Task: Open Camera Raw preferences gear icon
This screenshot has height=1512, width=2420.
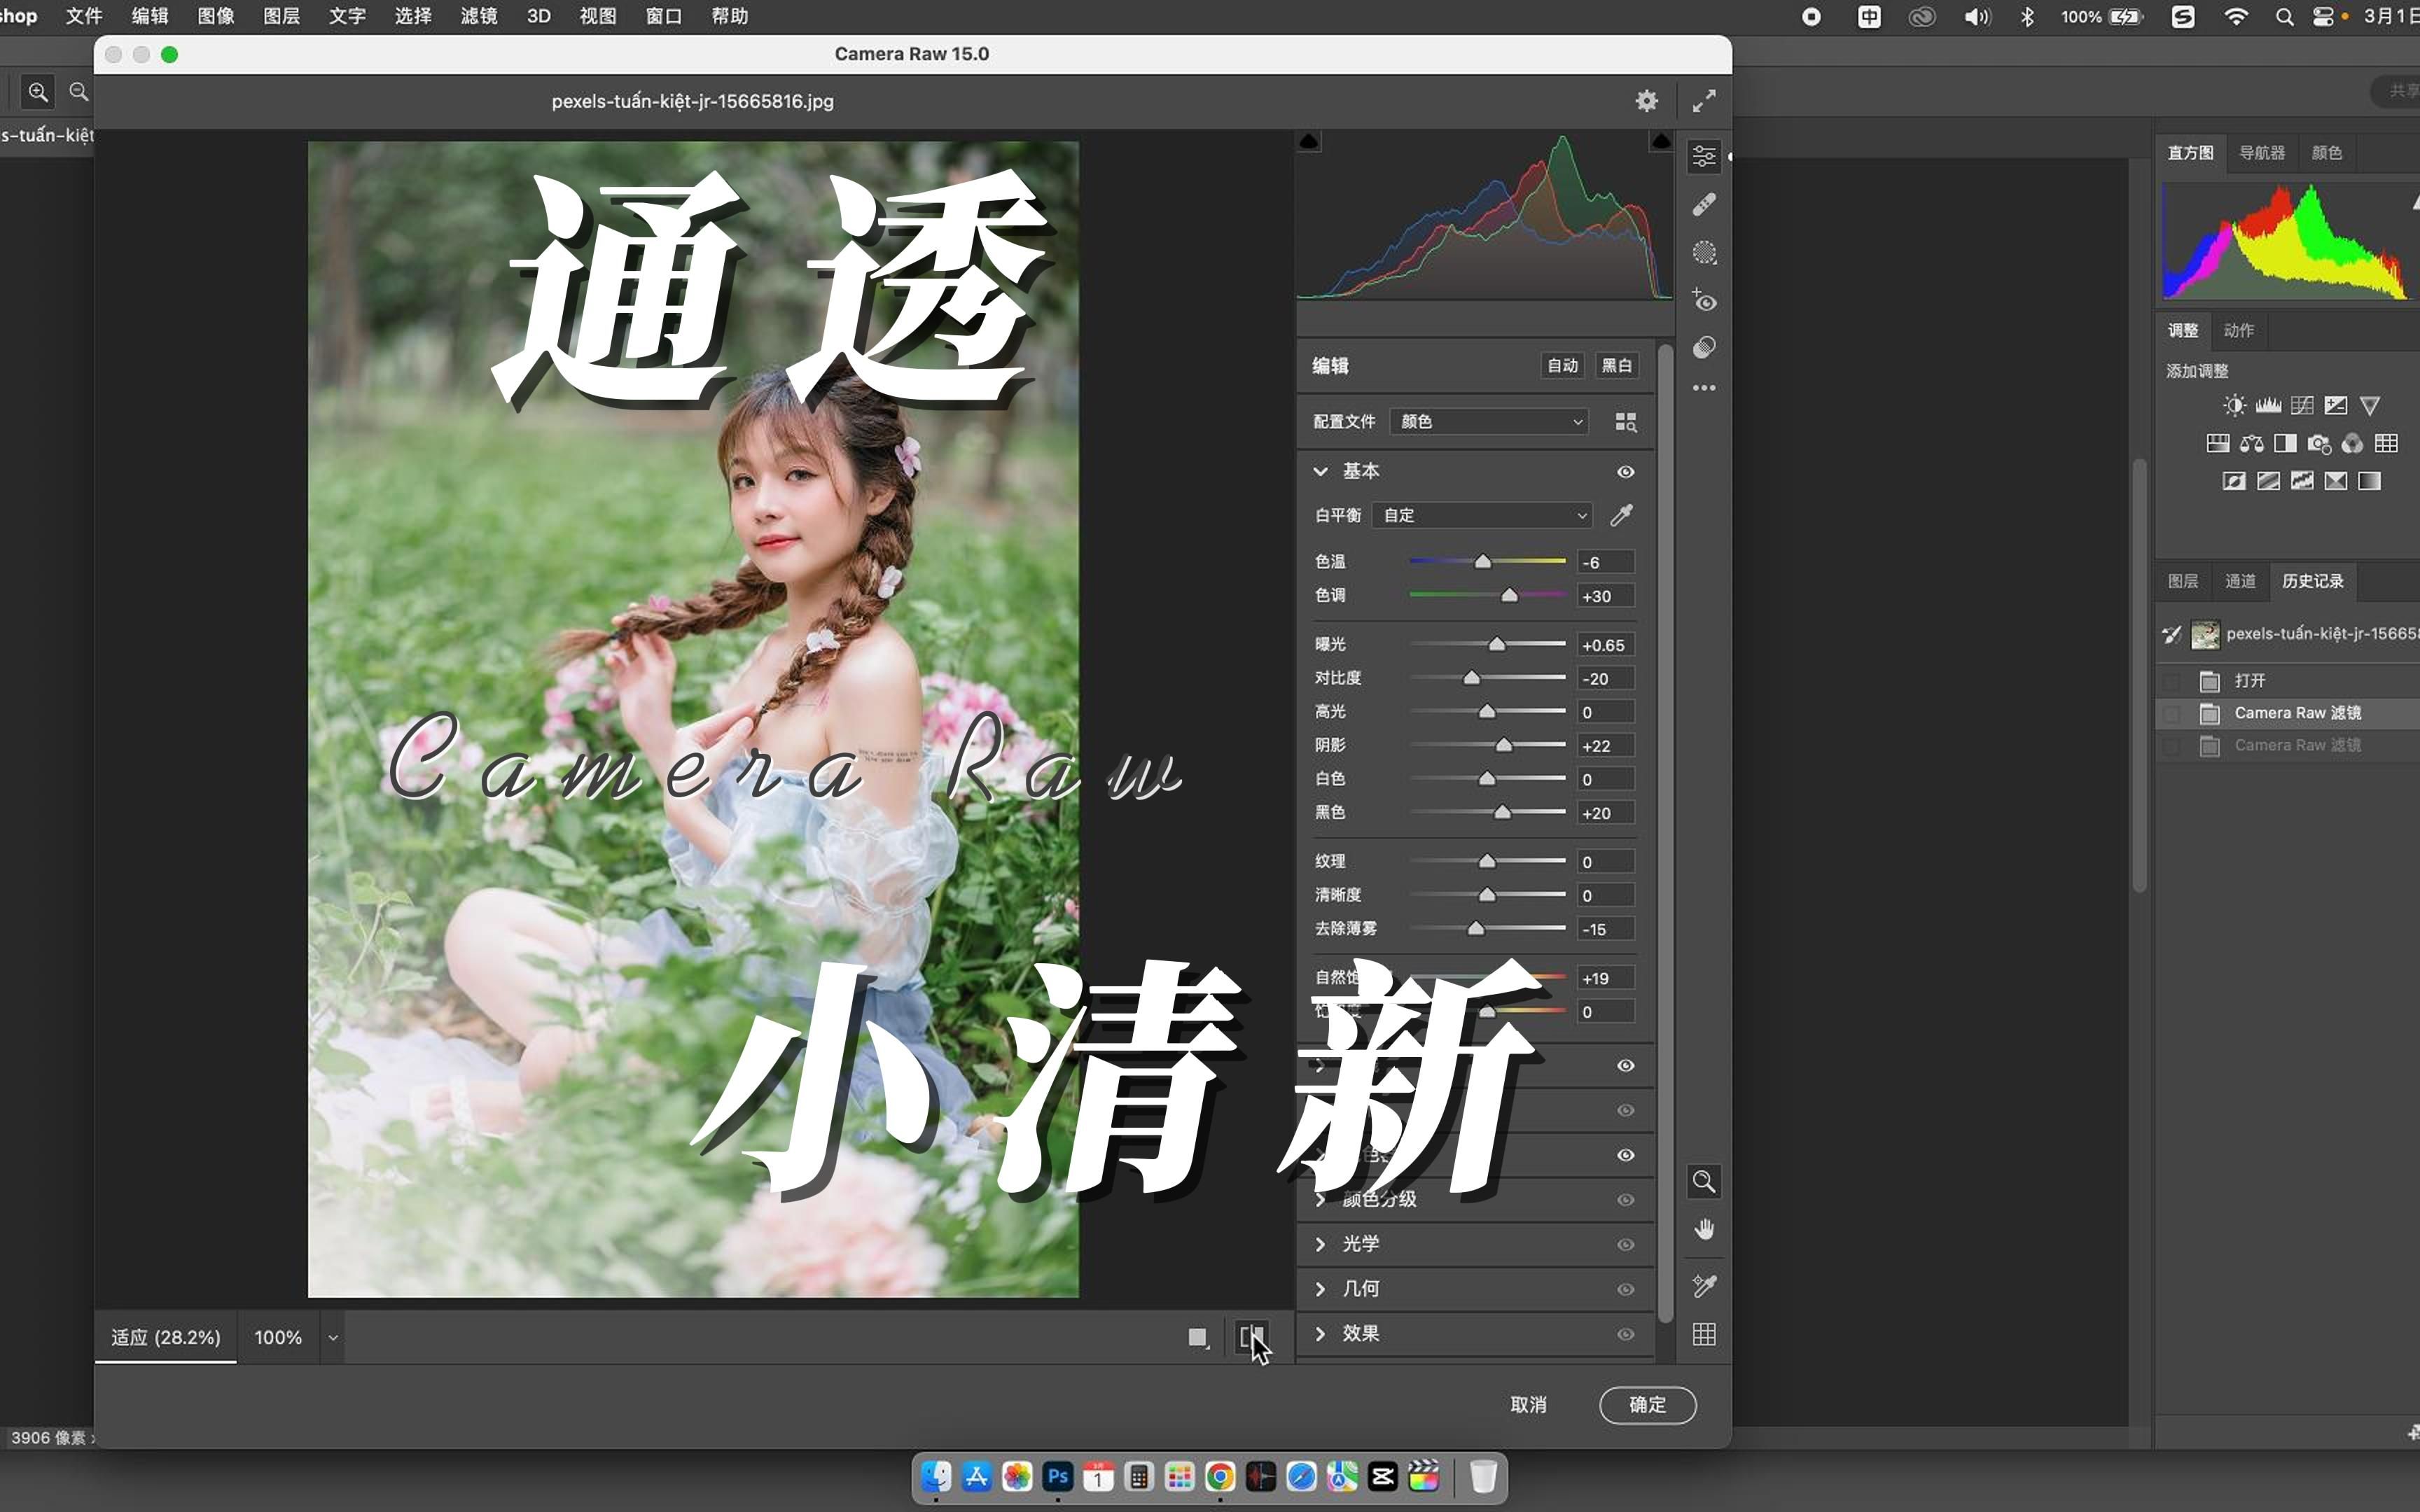Action: [x=1646, y=100]
